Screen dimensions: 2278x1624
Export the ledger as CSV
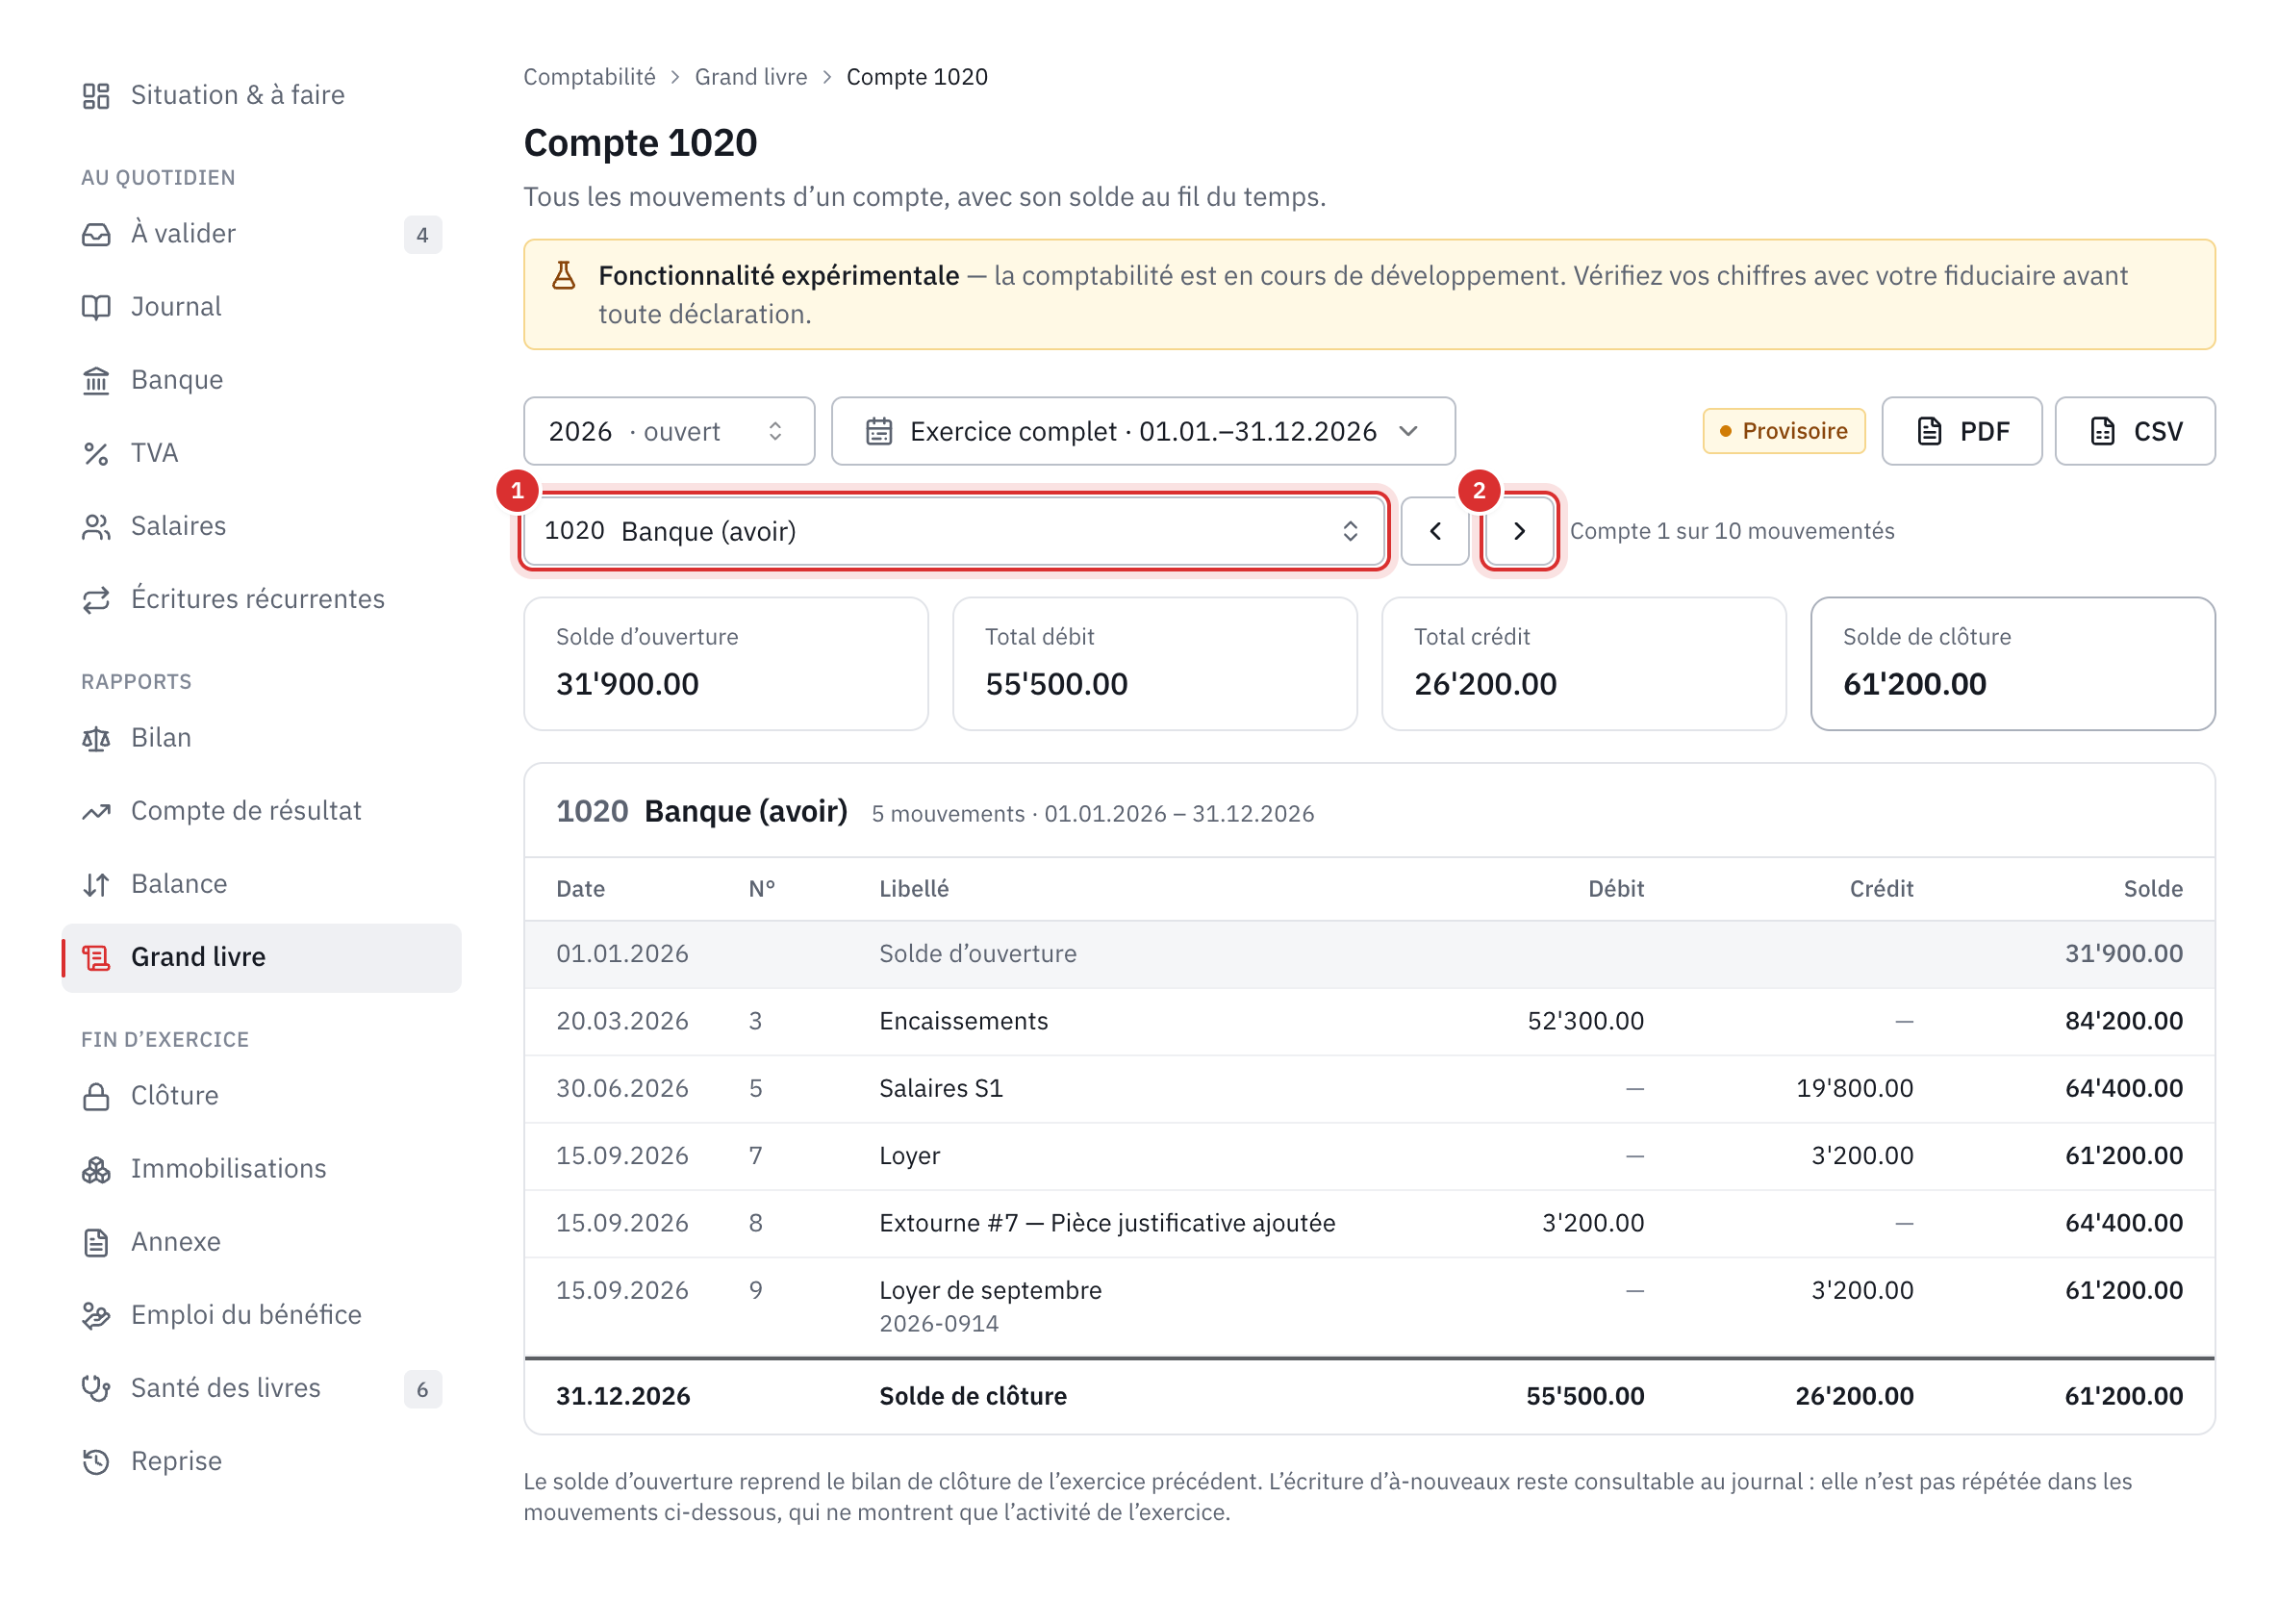click(2135, 431)
